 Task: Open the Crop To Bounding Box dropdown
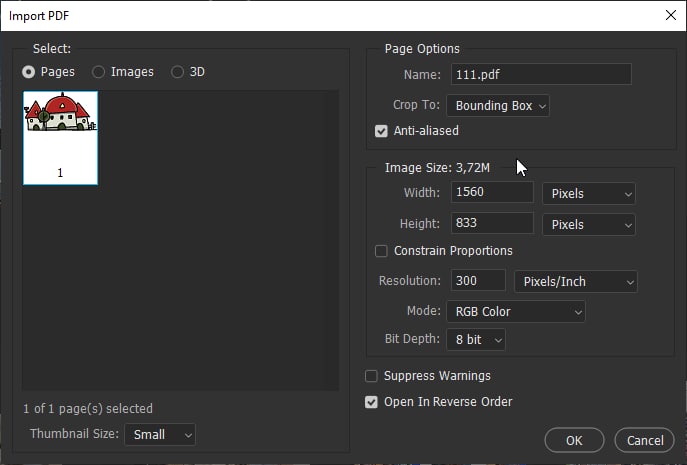(498, 106)
